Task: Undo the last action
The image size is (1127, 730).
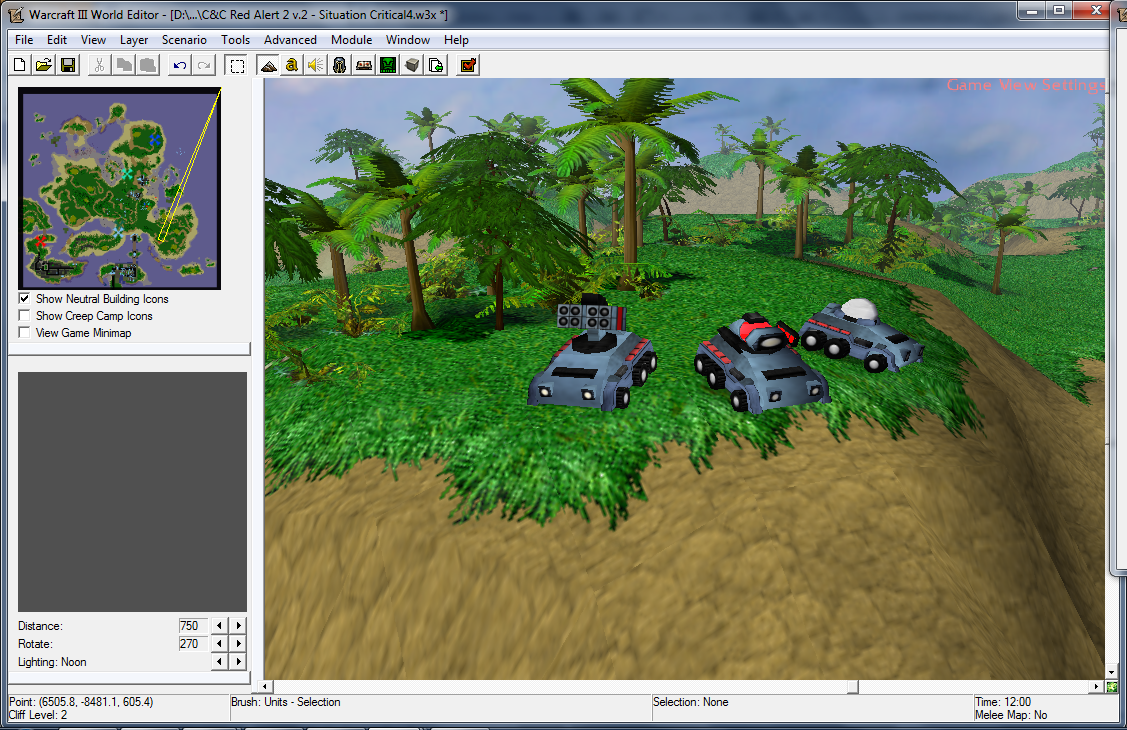Action: (180, 65)
